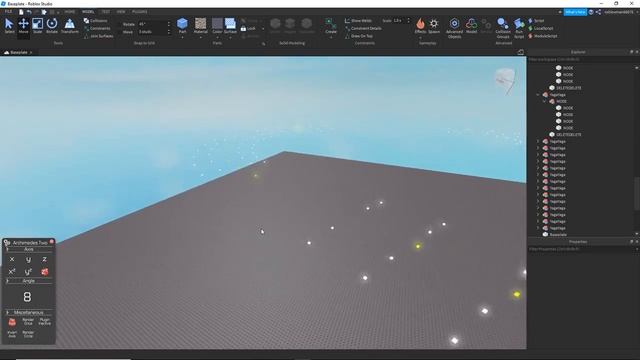Select the Z axis in Archimedes Two
640x360 pixels.
(x=44, y=259)
